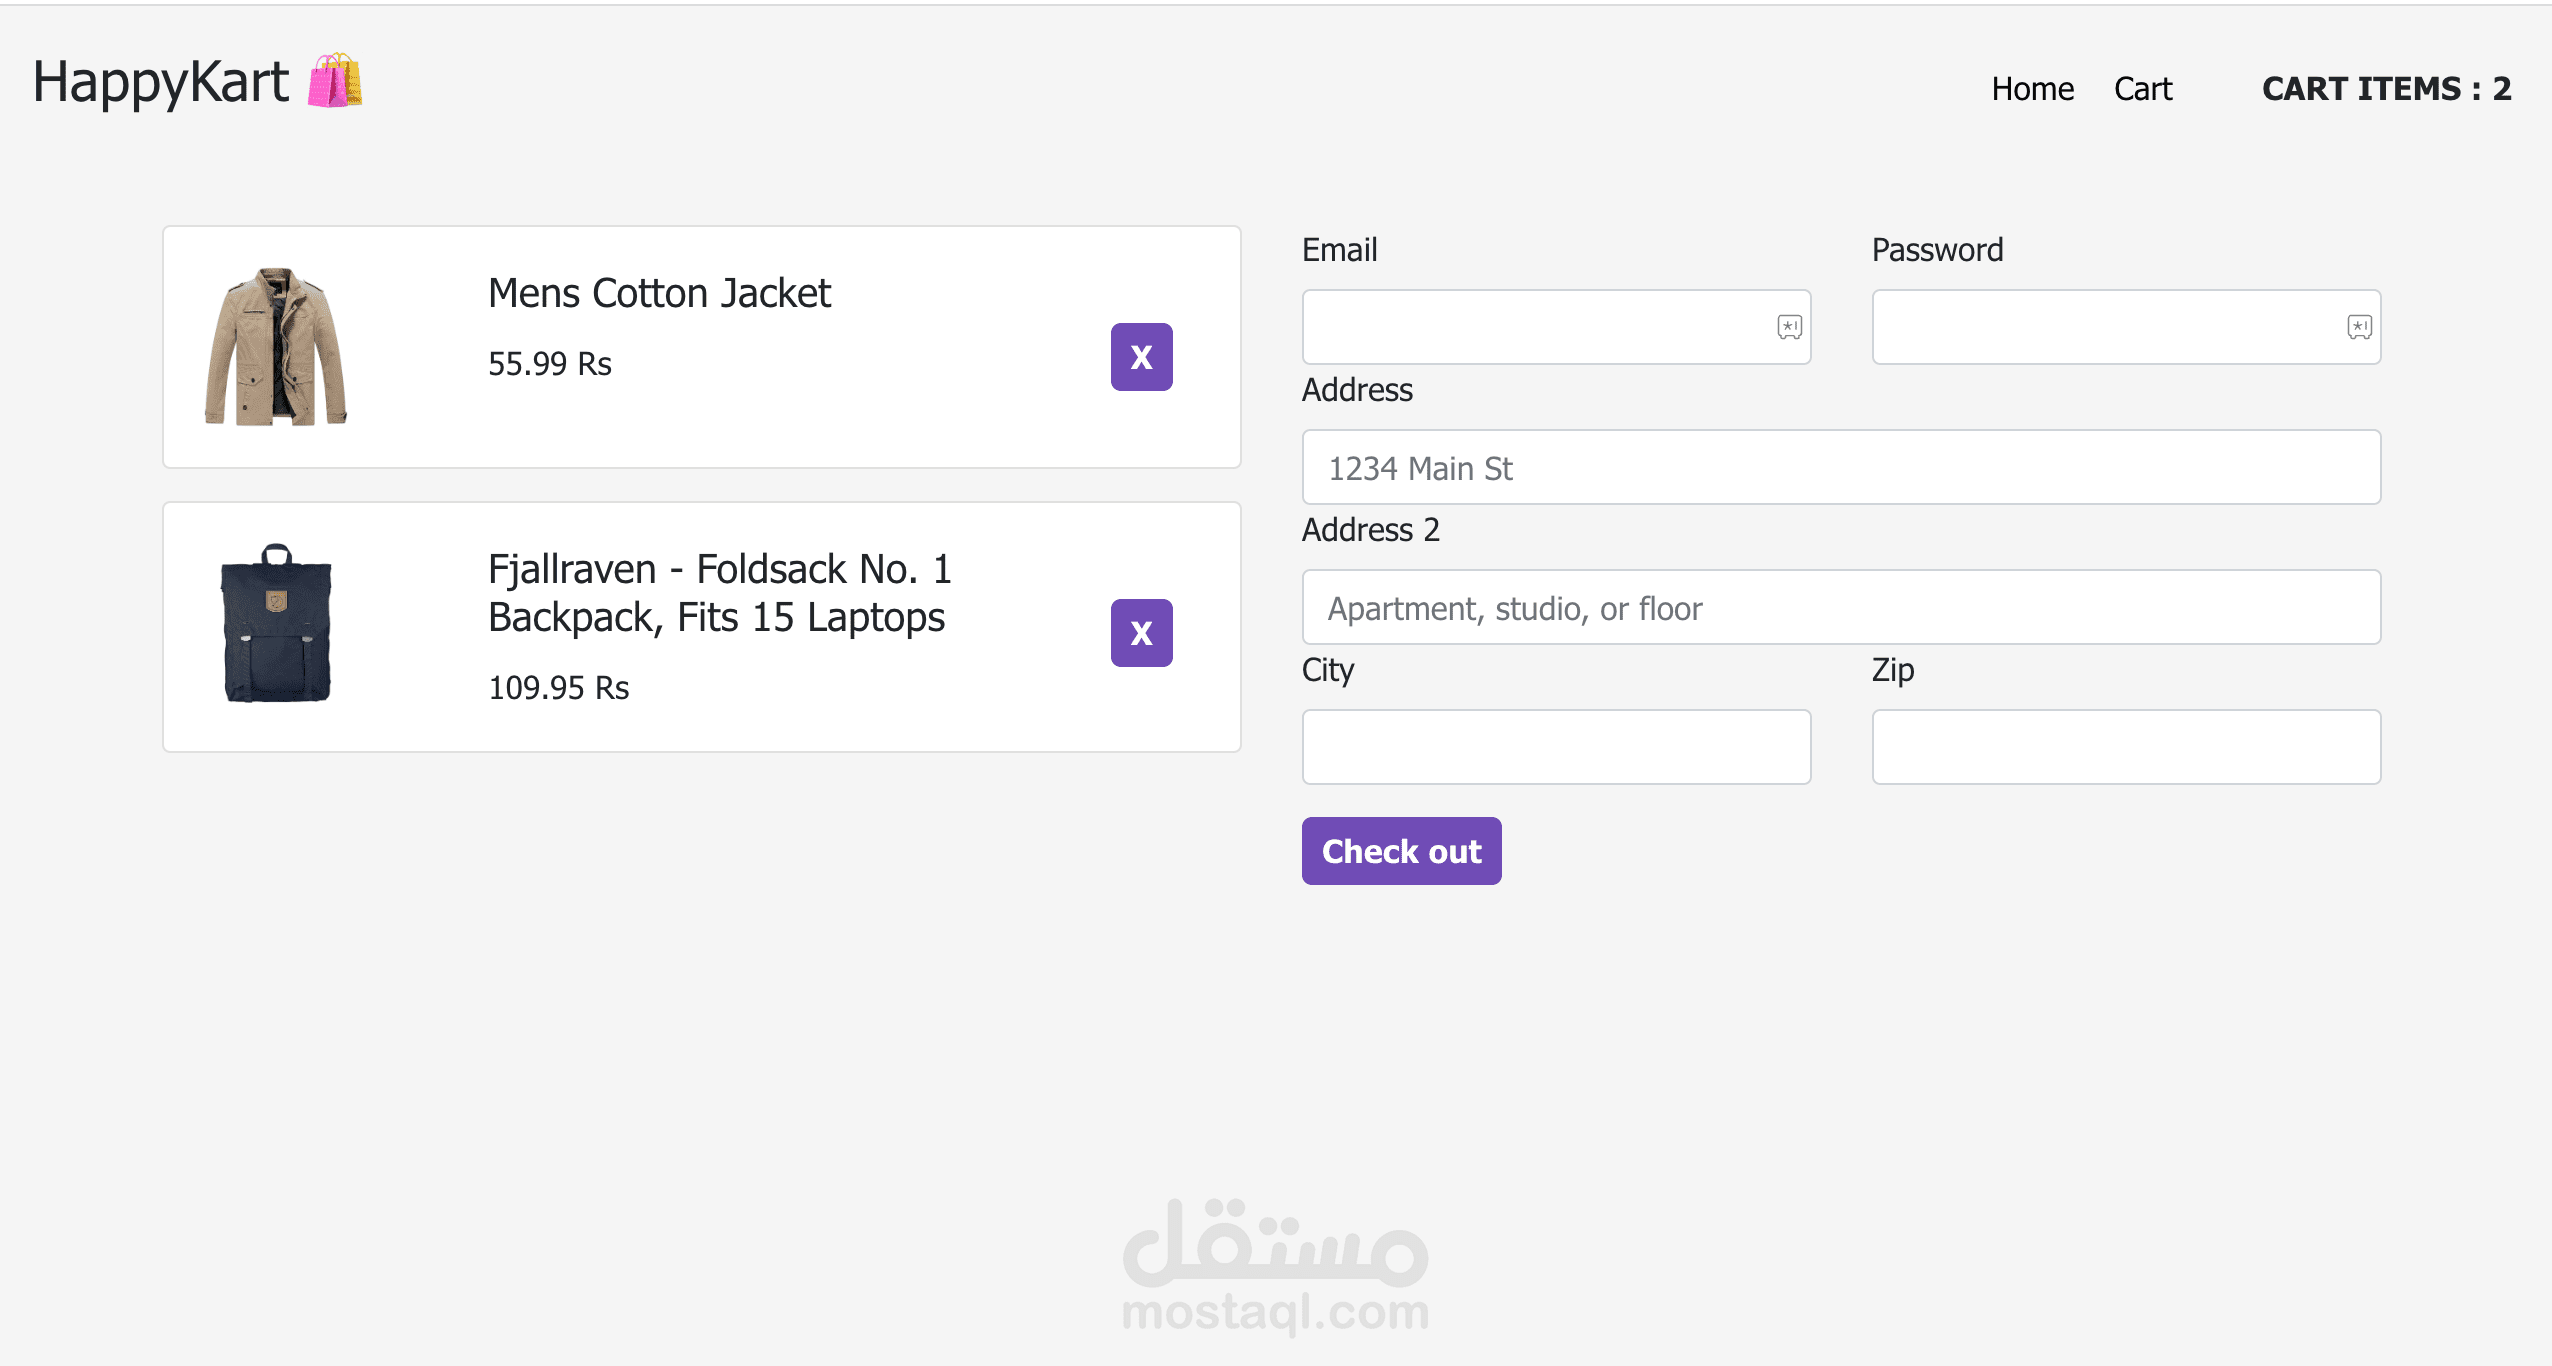2552x1366 pixels.
Task: Remove Fjallraven Backpack with X button
Action: click(1141, 633)
